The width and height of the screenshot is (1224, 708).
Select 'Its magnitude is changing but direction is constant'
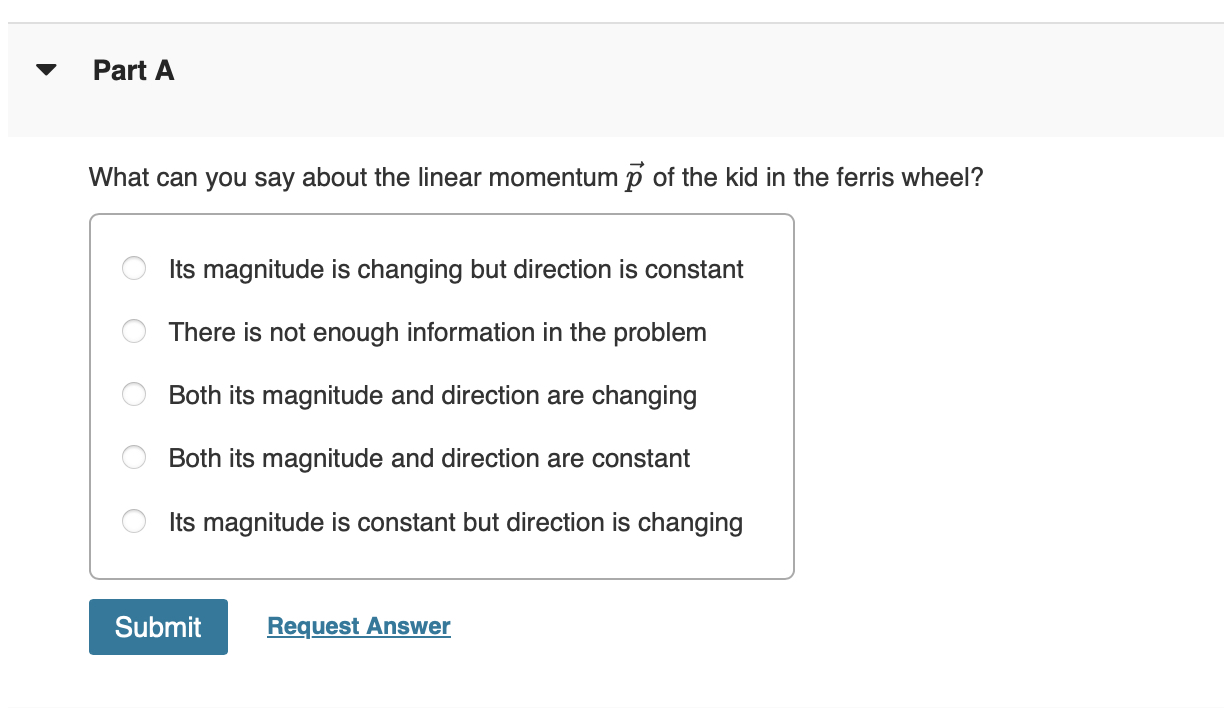133,268
